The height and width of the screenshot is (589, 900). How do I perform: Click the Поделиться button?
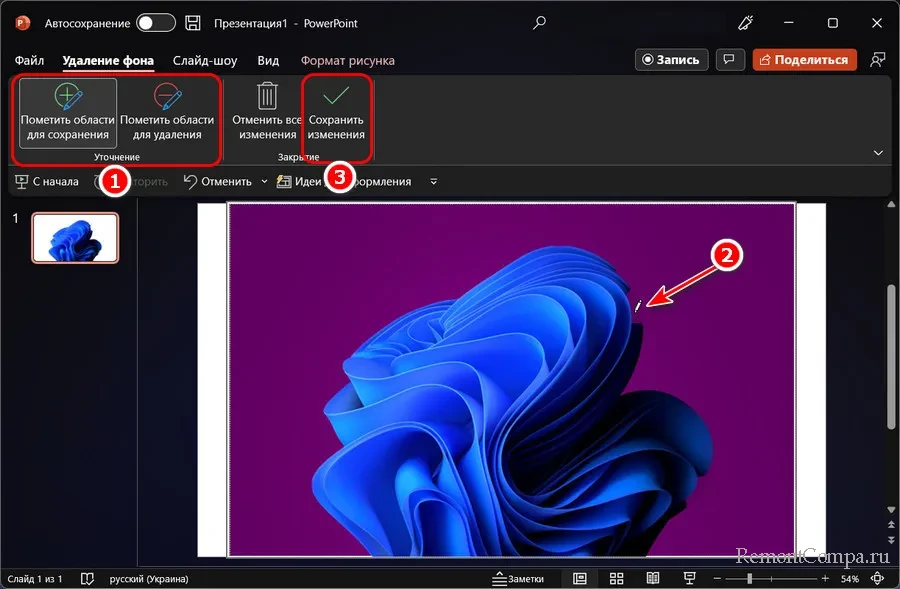tap(804, 60)
